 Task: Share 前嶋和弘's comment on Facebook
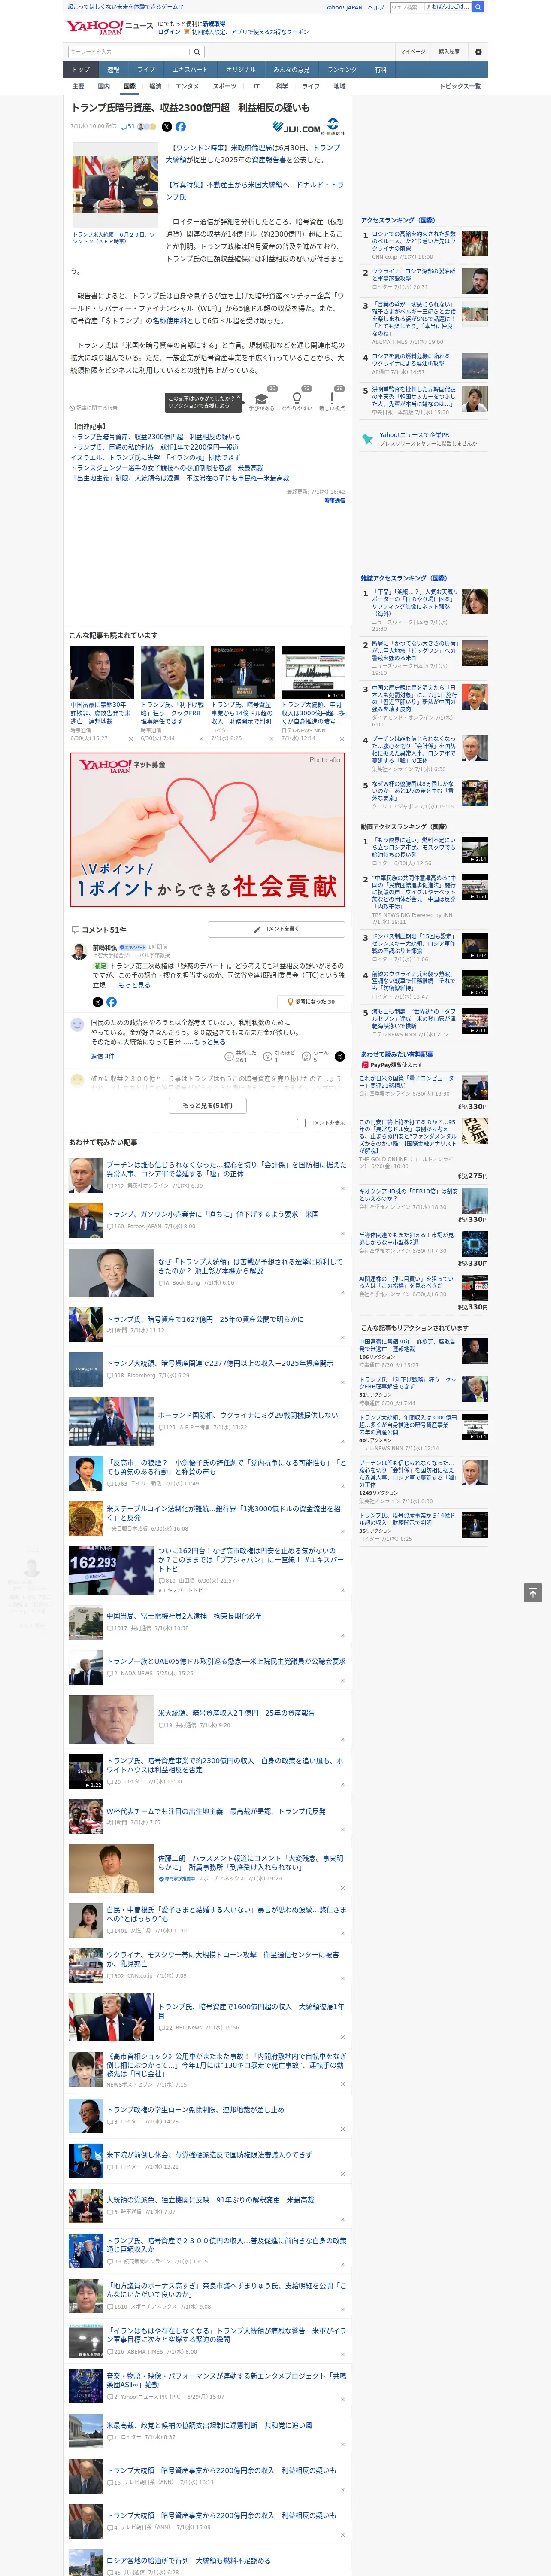pyautogui.click(x=111, y=1001)
